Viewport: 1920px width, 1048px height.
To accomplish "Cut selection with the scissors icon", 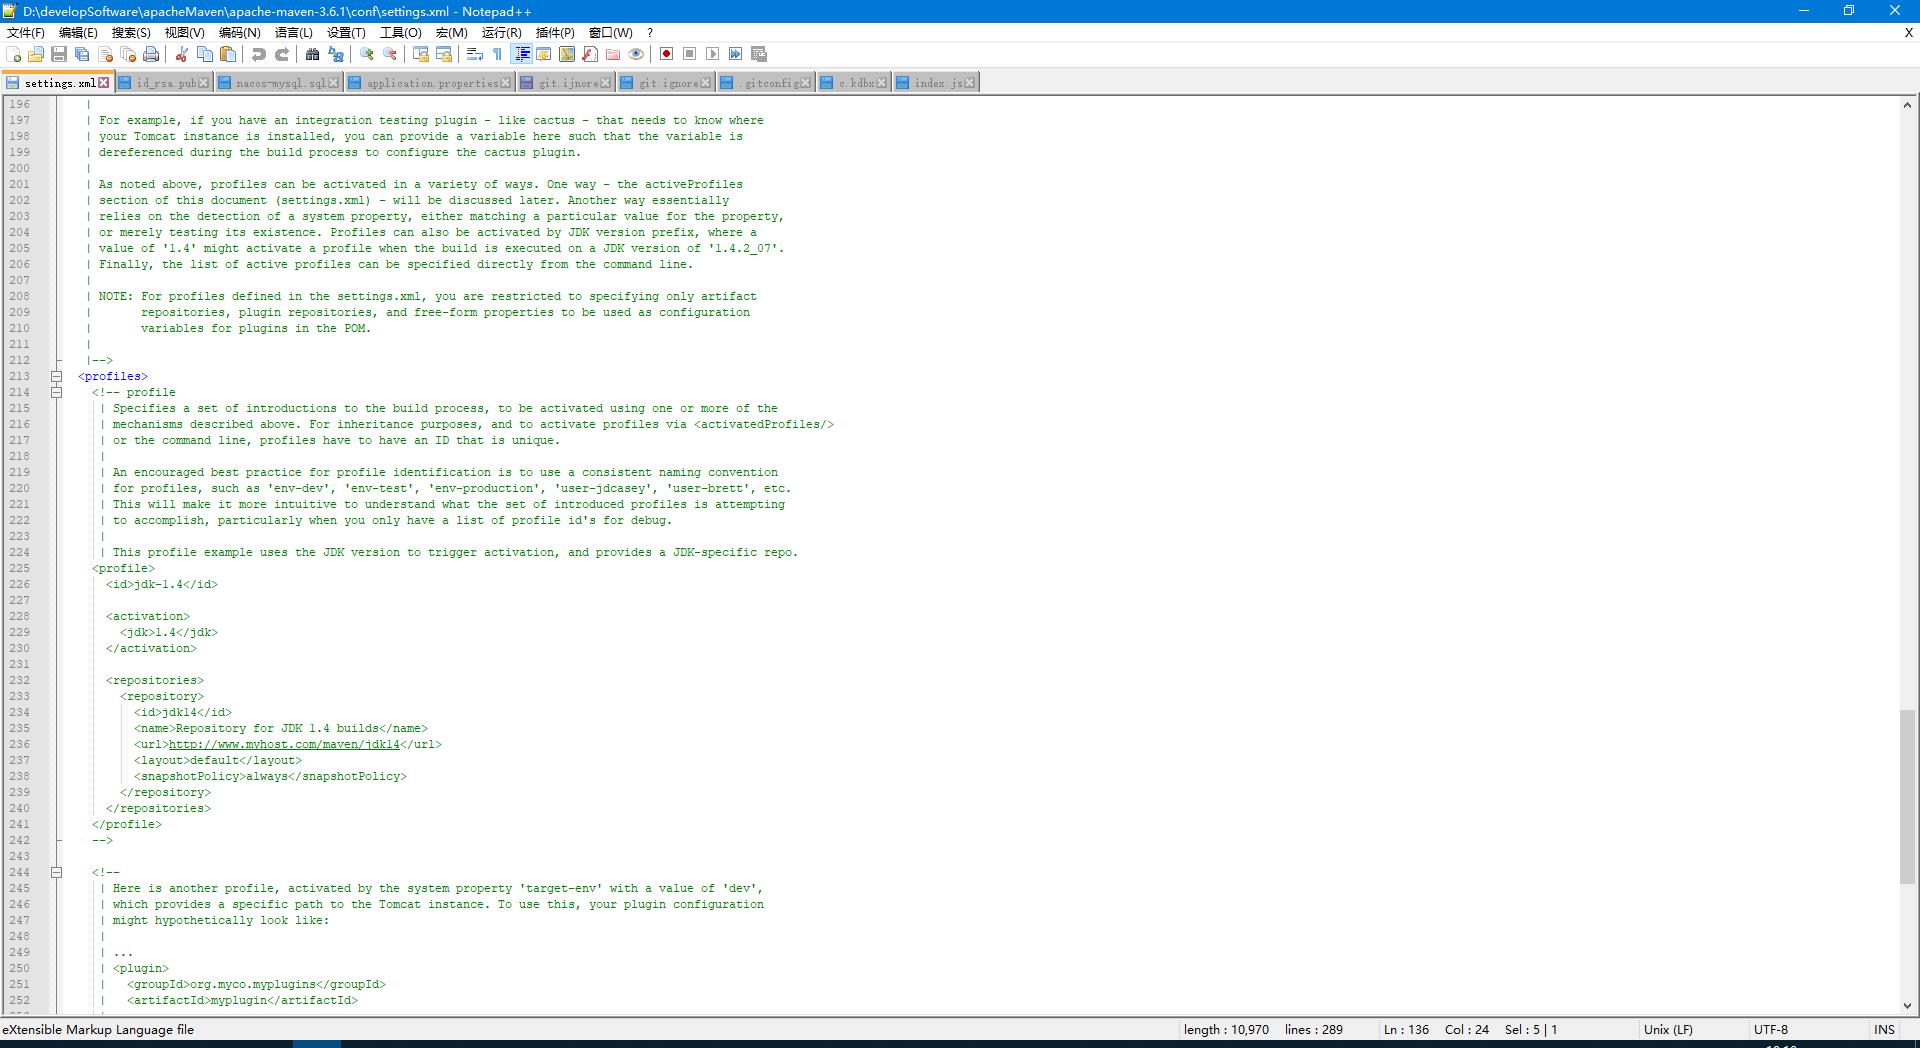I will tap(182, 54).
